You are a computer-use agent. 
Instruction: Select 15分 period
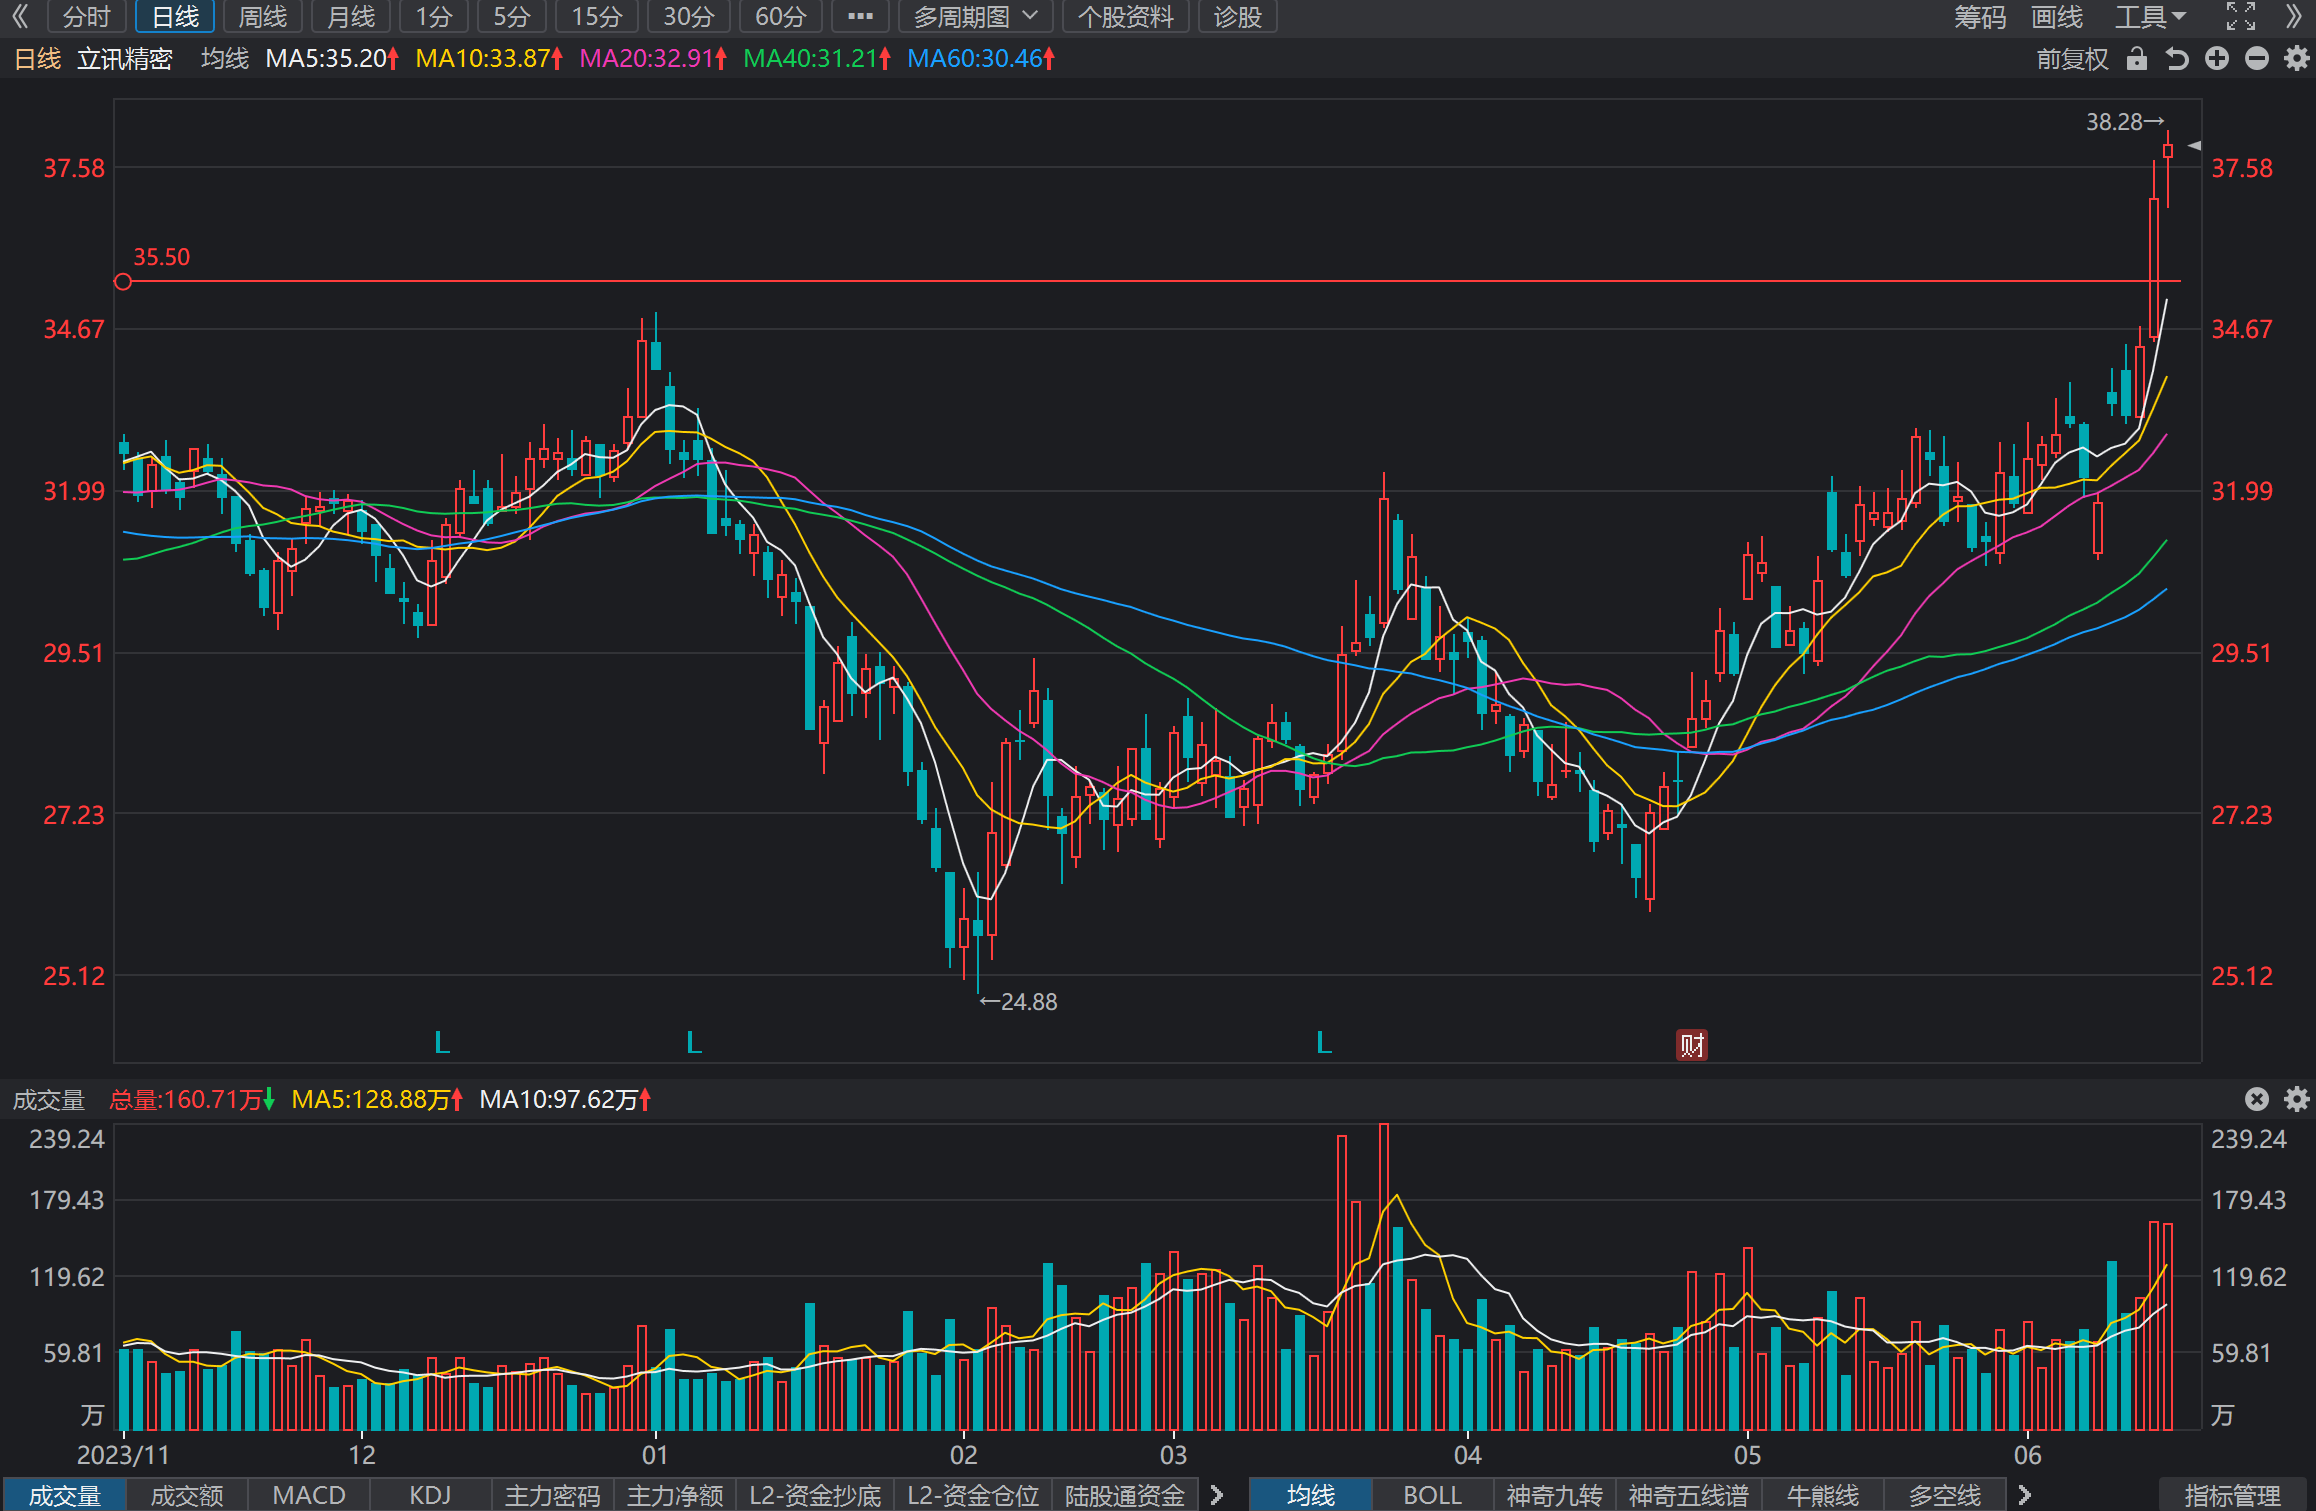[x=597, y=16]
